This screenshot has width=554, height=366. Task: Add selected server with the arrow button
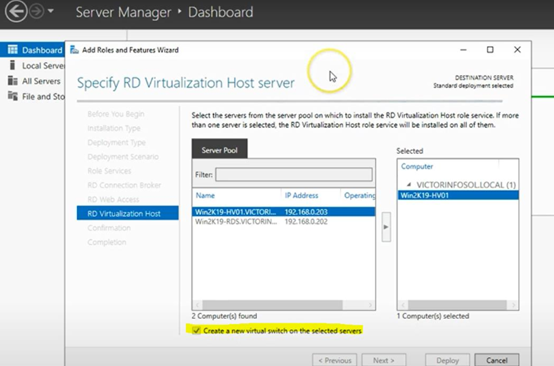coord(386,227)
